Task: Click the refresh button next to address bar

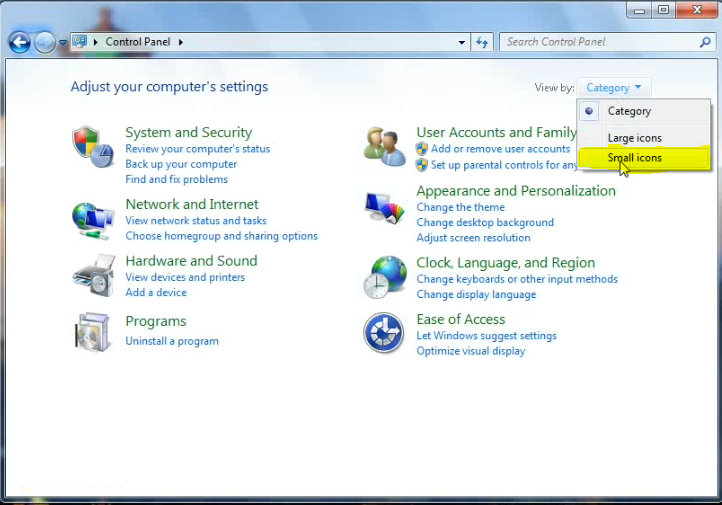Action: (482, 42)
